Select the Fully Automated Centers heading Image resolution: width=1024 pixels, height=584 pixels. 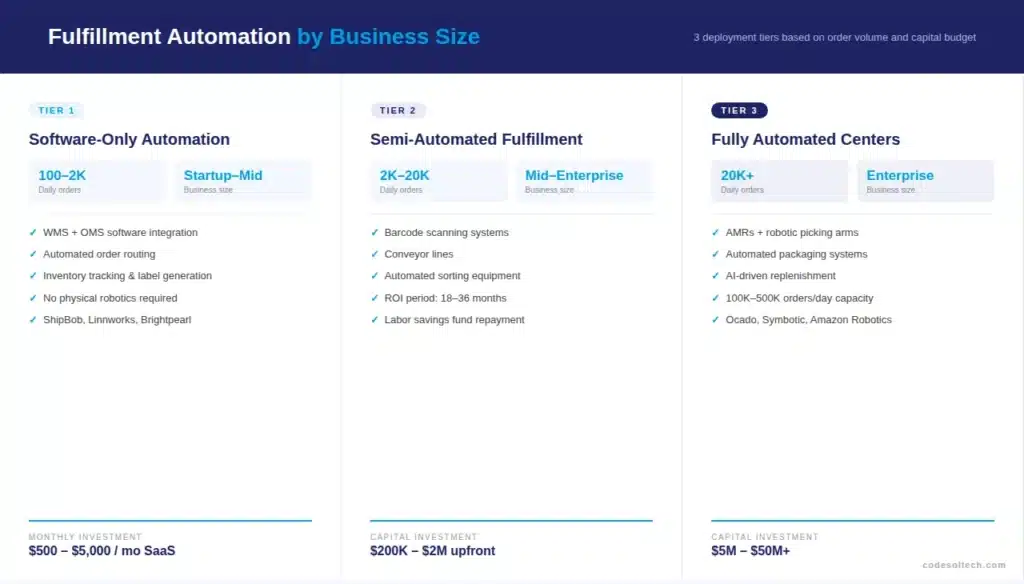coord(805,139)
